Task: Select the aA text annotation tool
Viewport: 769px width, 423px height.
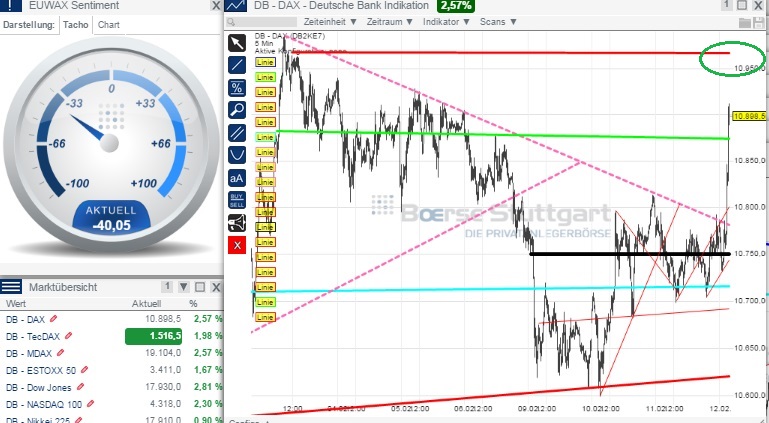Action: pos(237,178)
